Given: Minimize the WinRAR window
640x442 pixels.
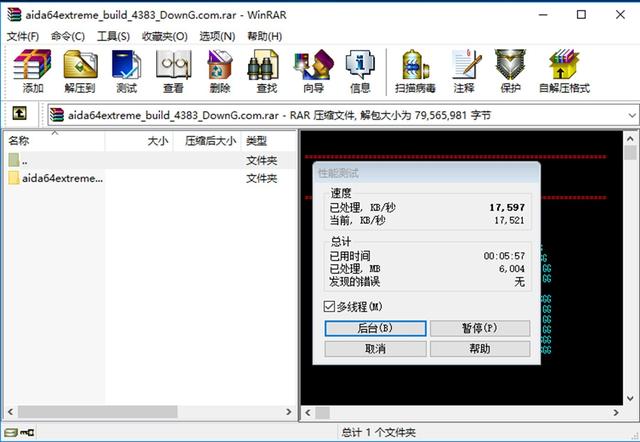Looking at the screenshot, I should tap(543, 15).
